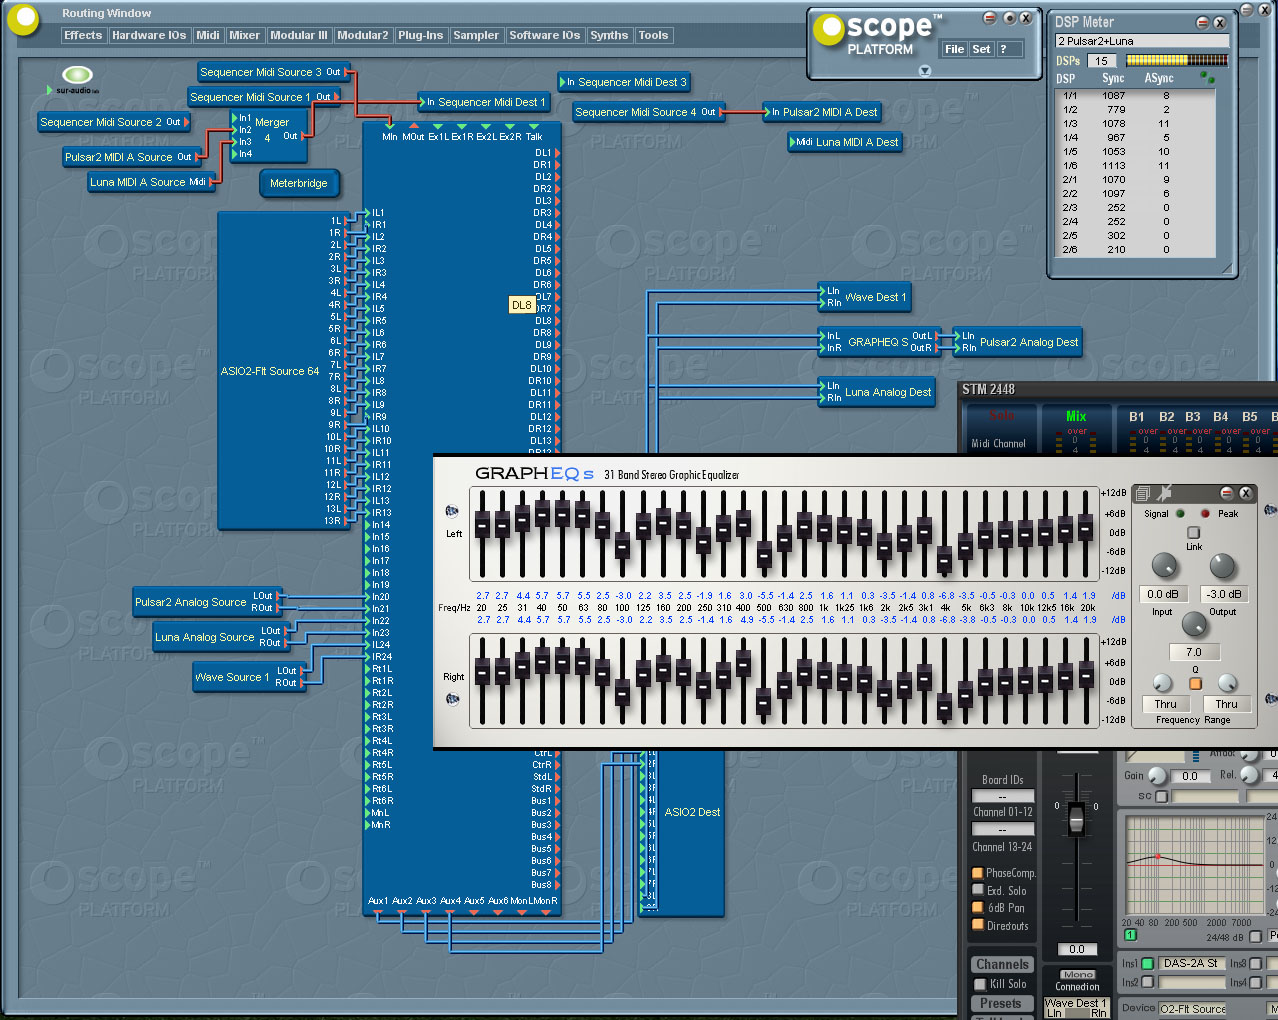Open the Synths menu in Routing Window
Viewport: 1278px width, 1020px height.
coord(609,35)
